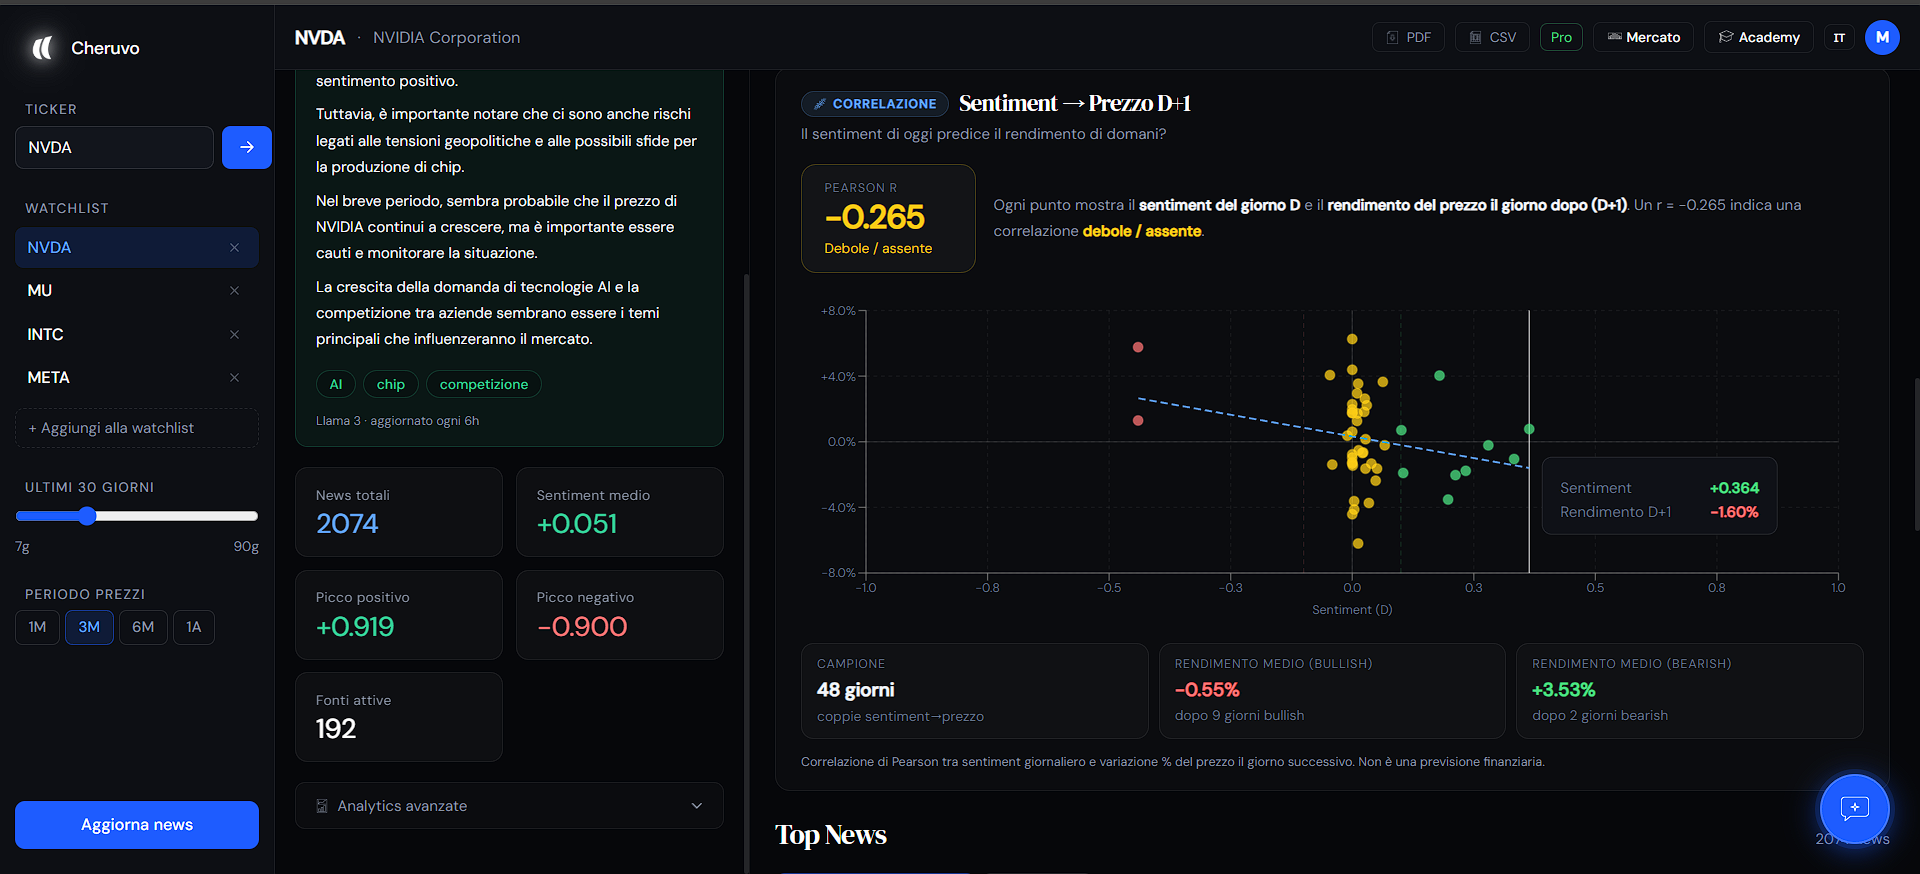Focus the ticker input field NVDA
Screen dimensions: 1920x874
(114, 147)
